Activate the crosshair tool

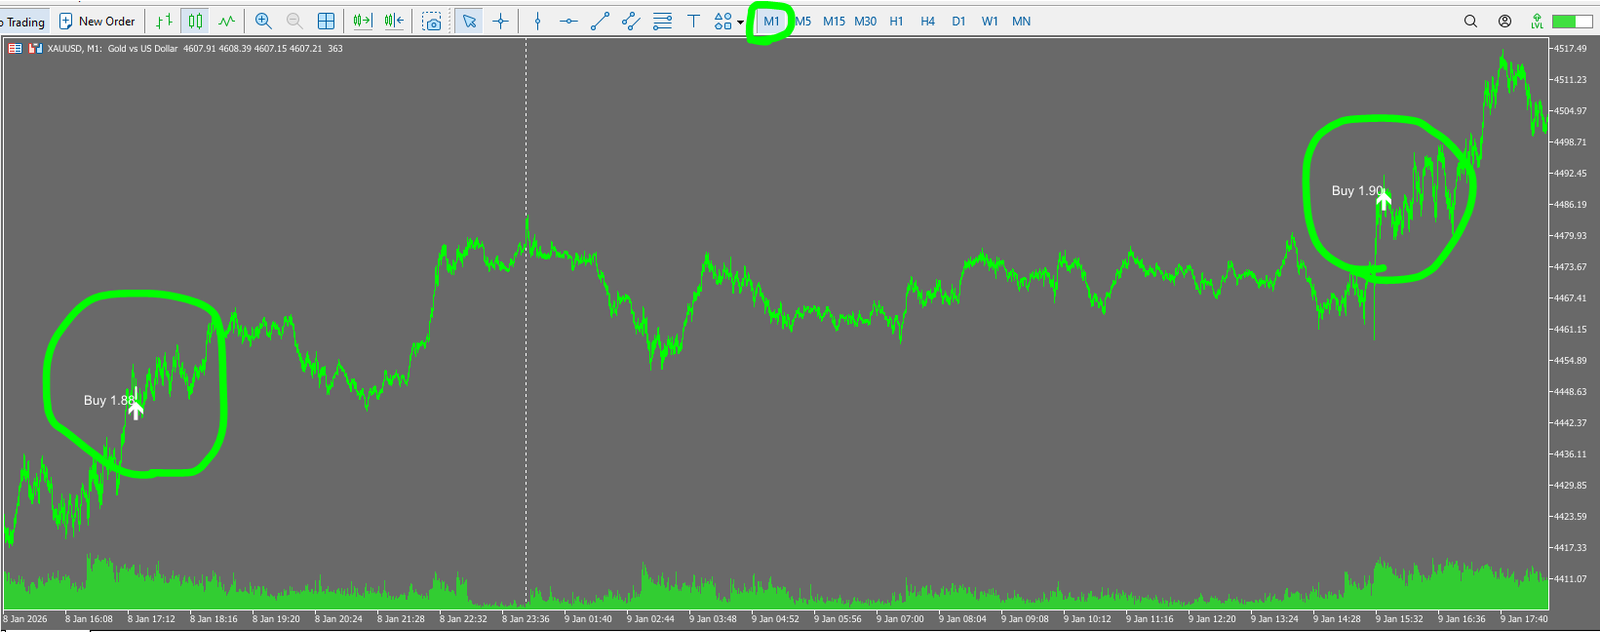[x=501, y=21]
